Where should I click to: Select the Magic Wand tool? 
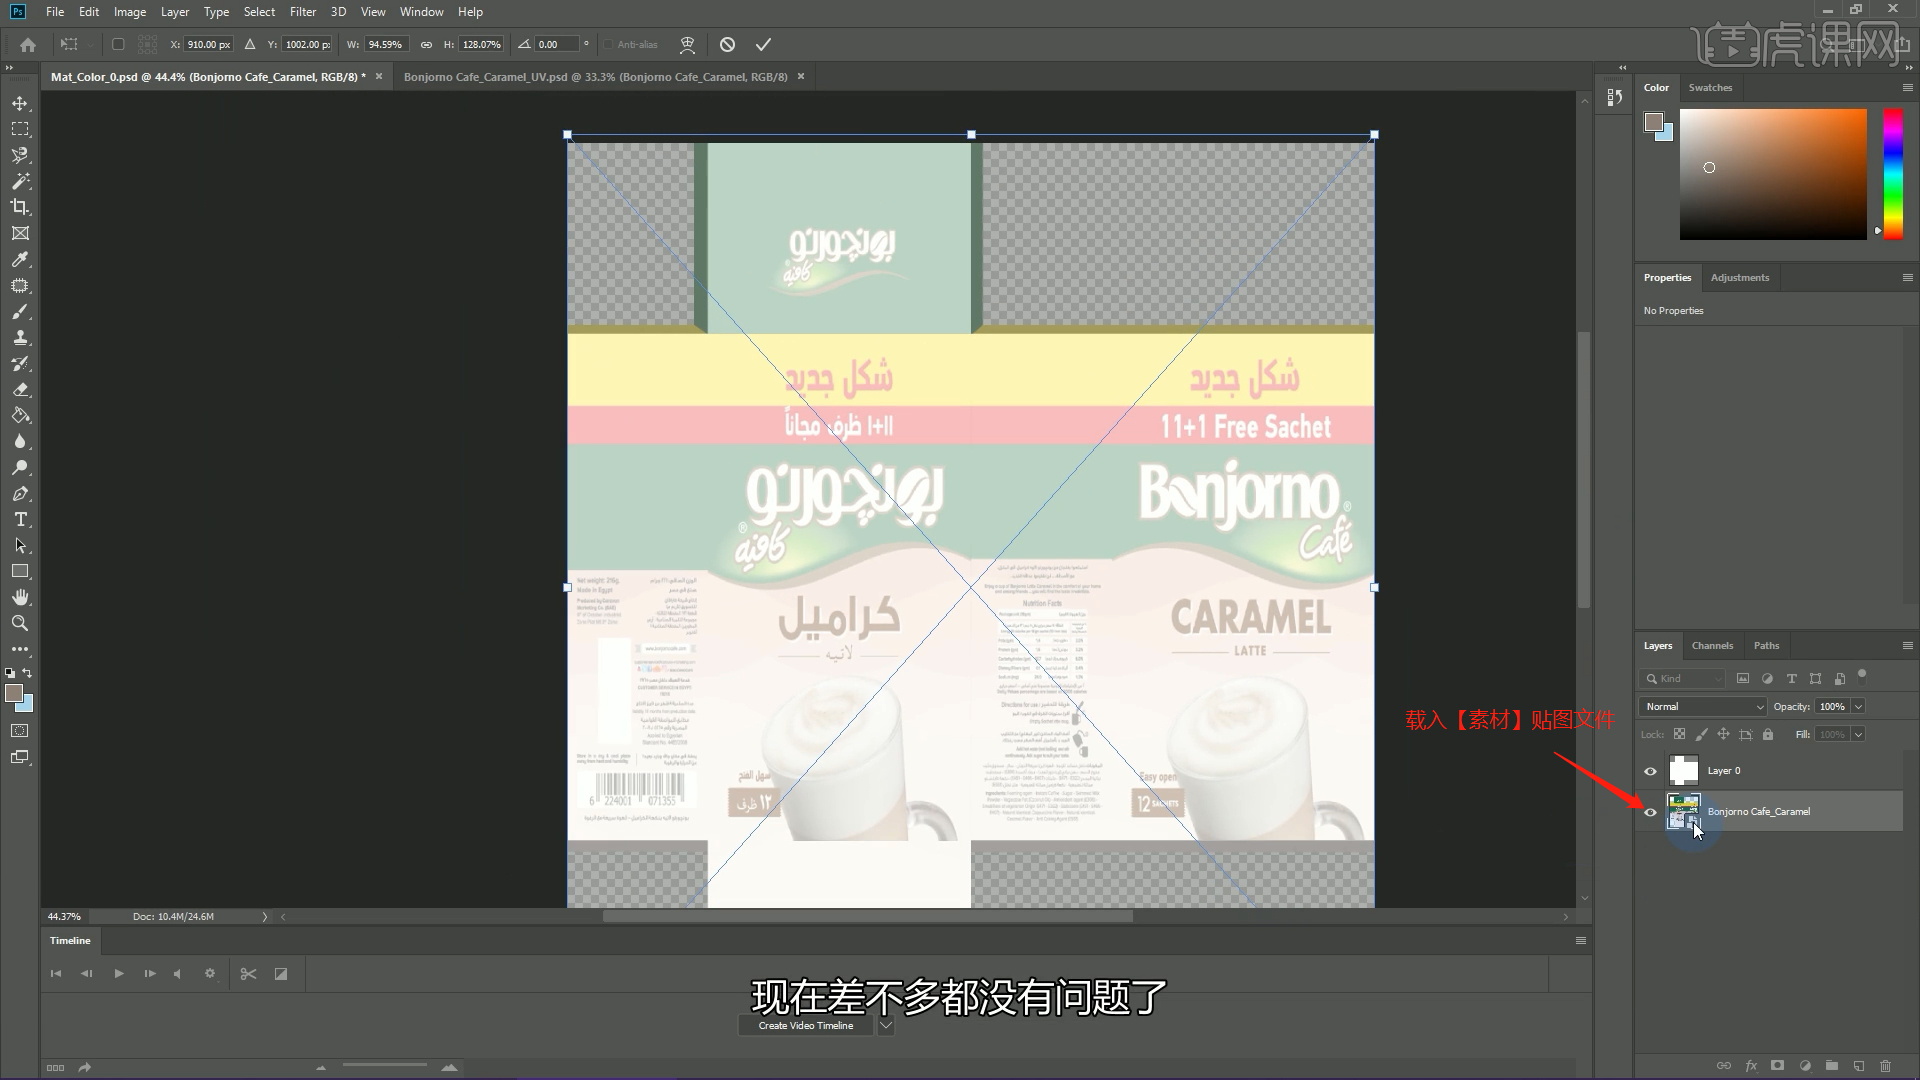[x=20, y=182]
